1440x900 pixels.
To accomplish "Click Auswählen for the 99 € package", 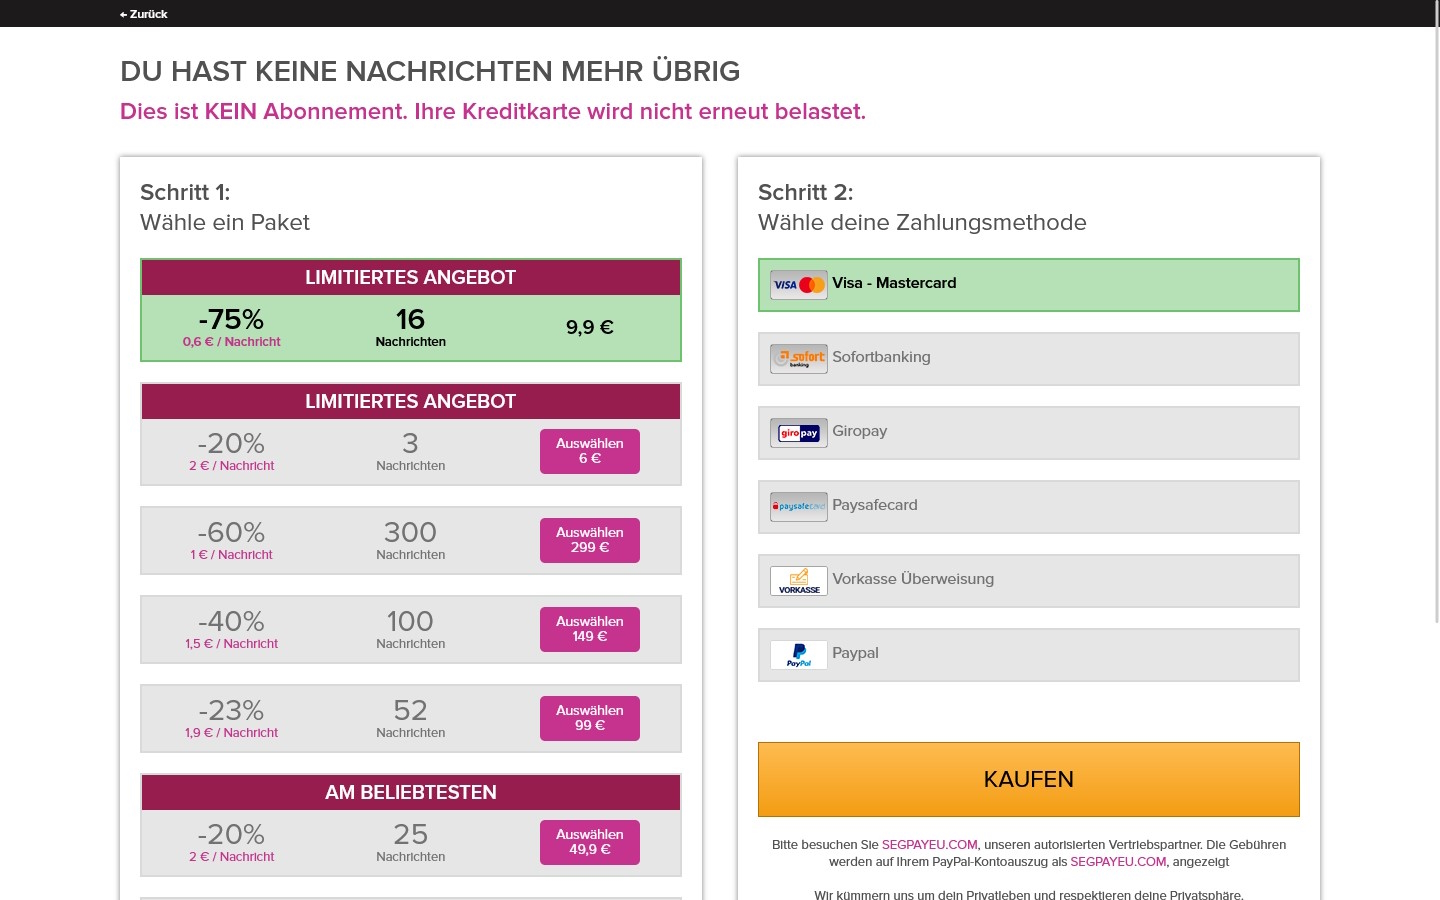I will click(589, 718).
